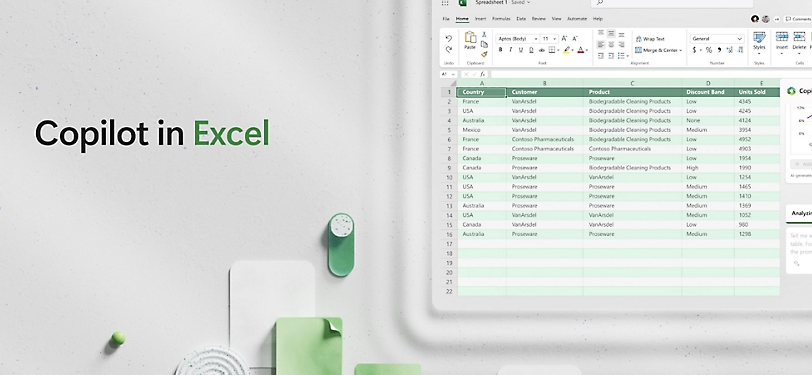Click the decrease indent icon
812x375 pixels.
point(601,55)
